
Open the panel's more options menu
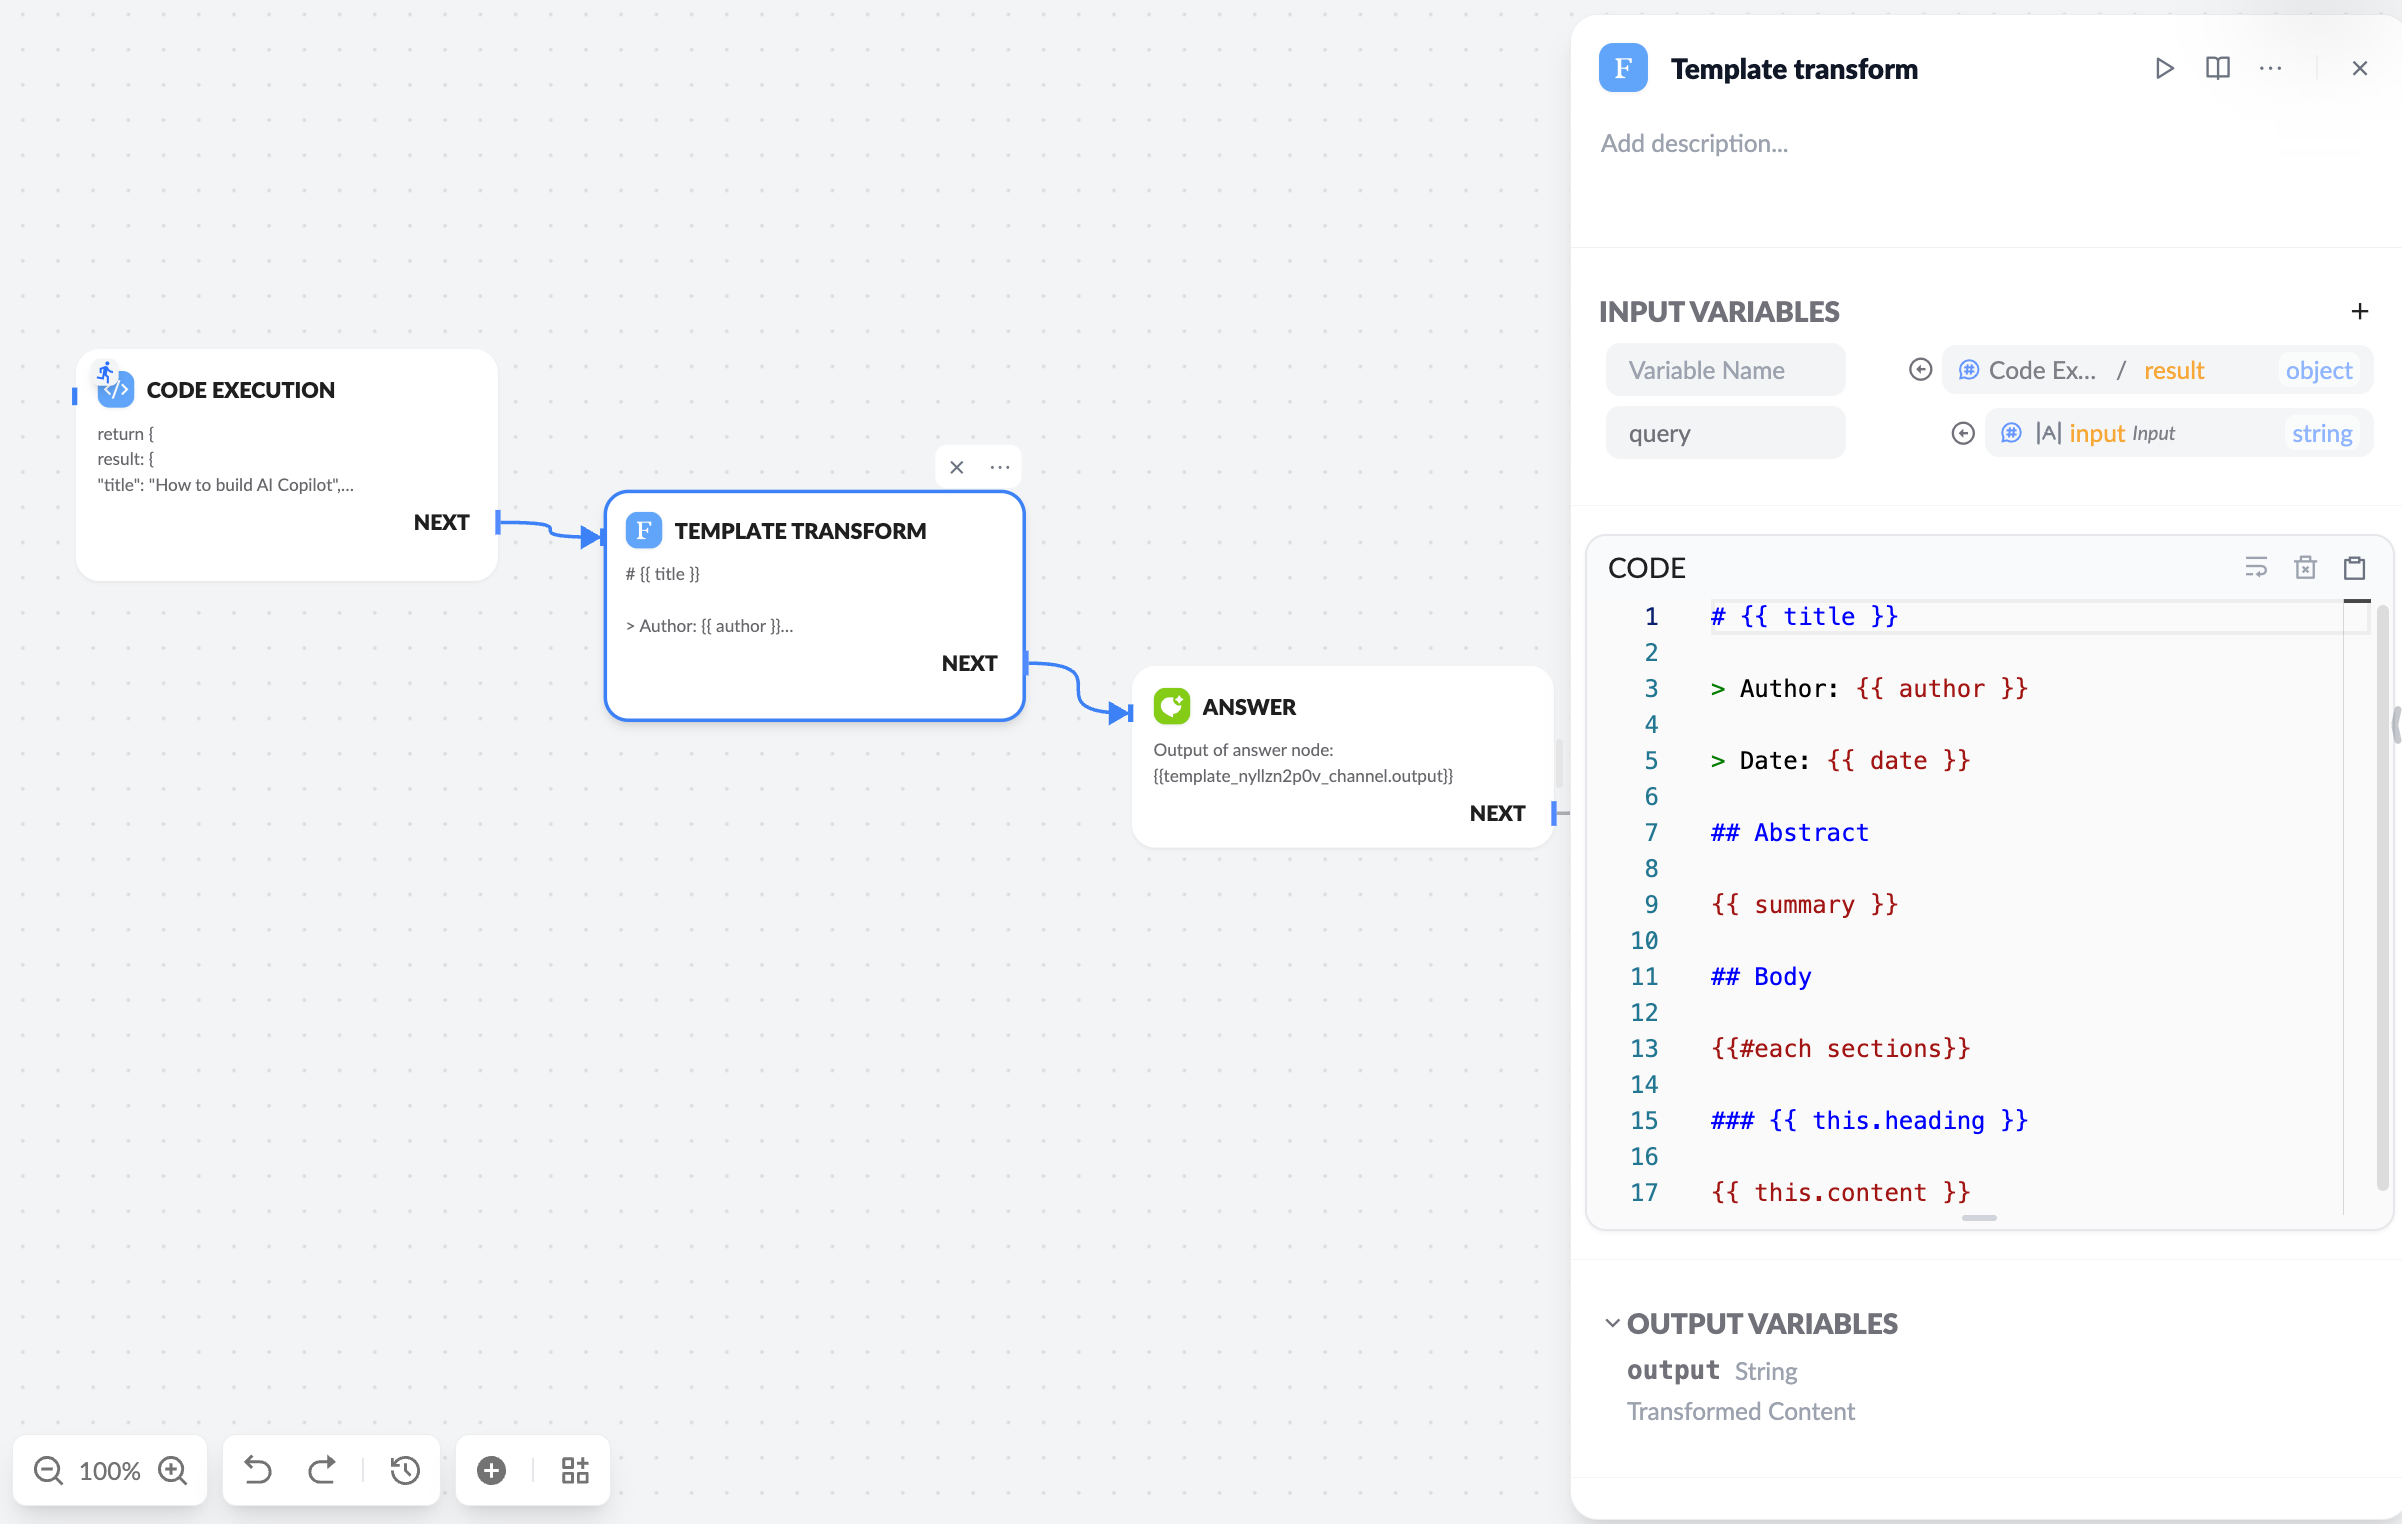point(2270,68)
